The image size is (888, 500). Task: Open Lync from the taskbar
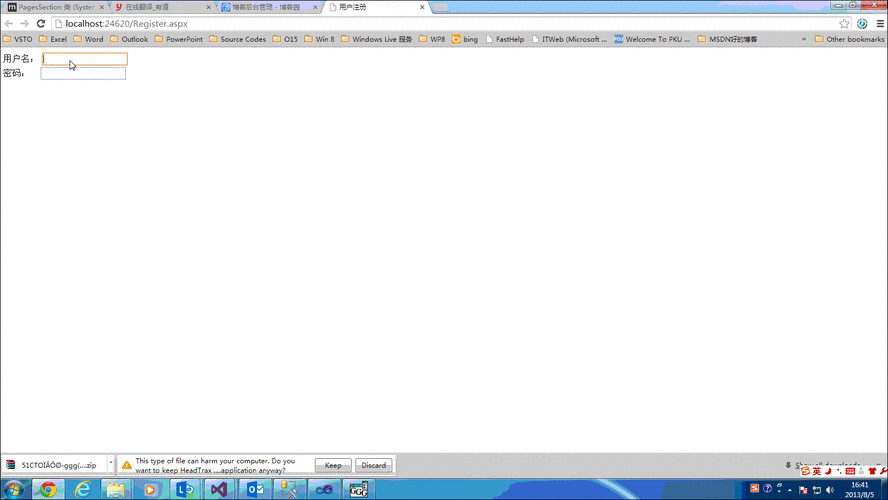coord(185,489)
